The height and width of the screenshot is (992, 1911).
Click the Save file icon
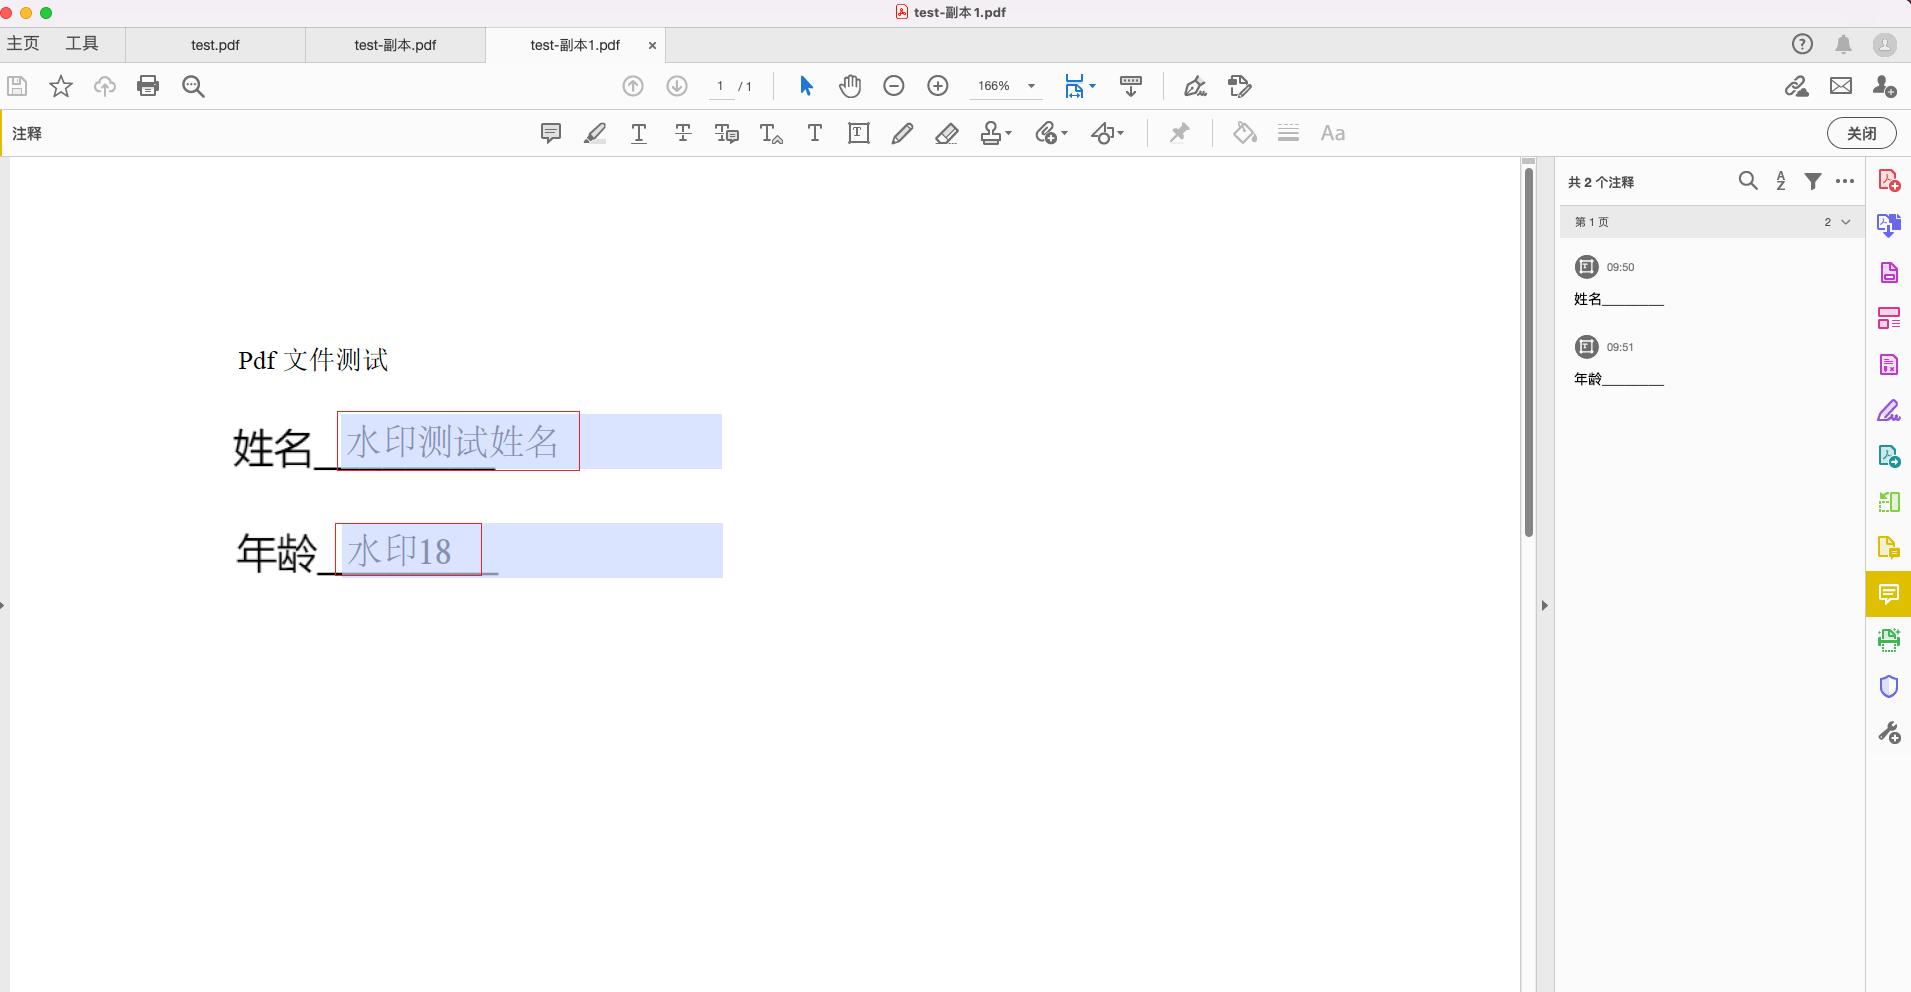tap(17, 86)
